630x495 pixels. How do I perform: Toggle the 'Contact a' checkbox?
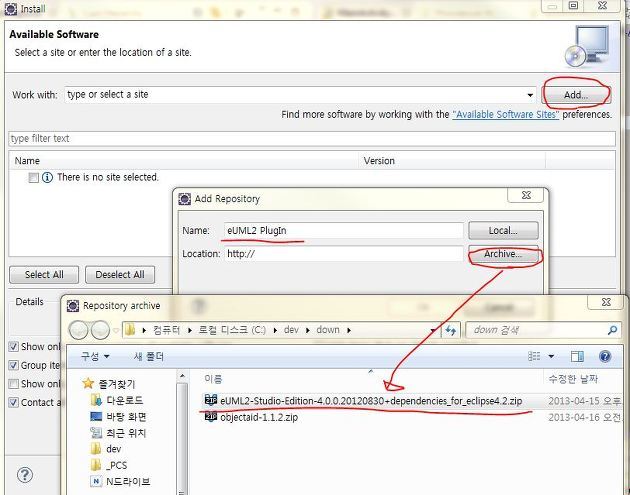click(14, 402)
